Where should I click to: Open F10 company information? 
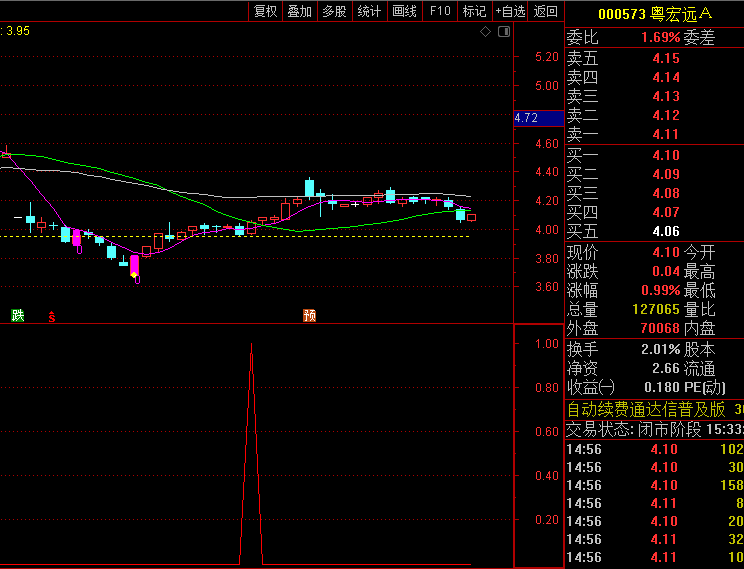pyautogui.click(x=440, y=11)
